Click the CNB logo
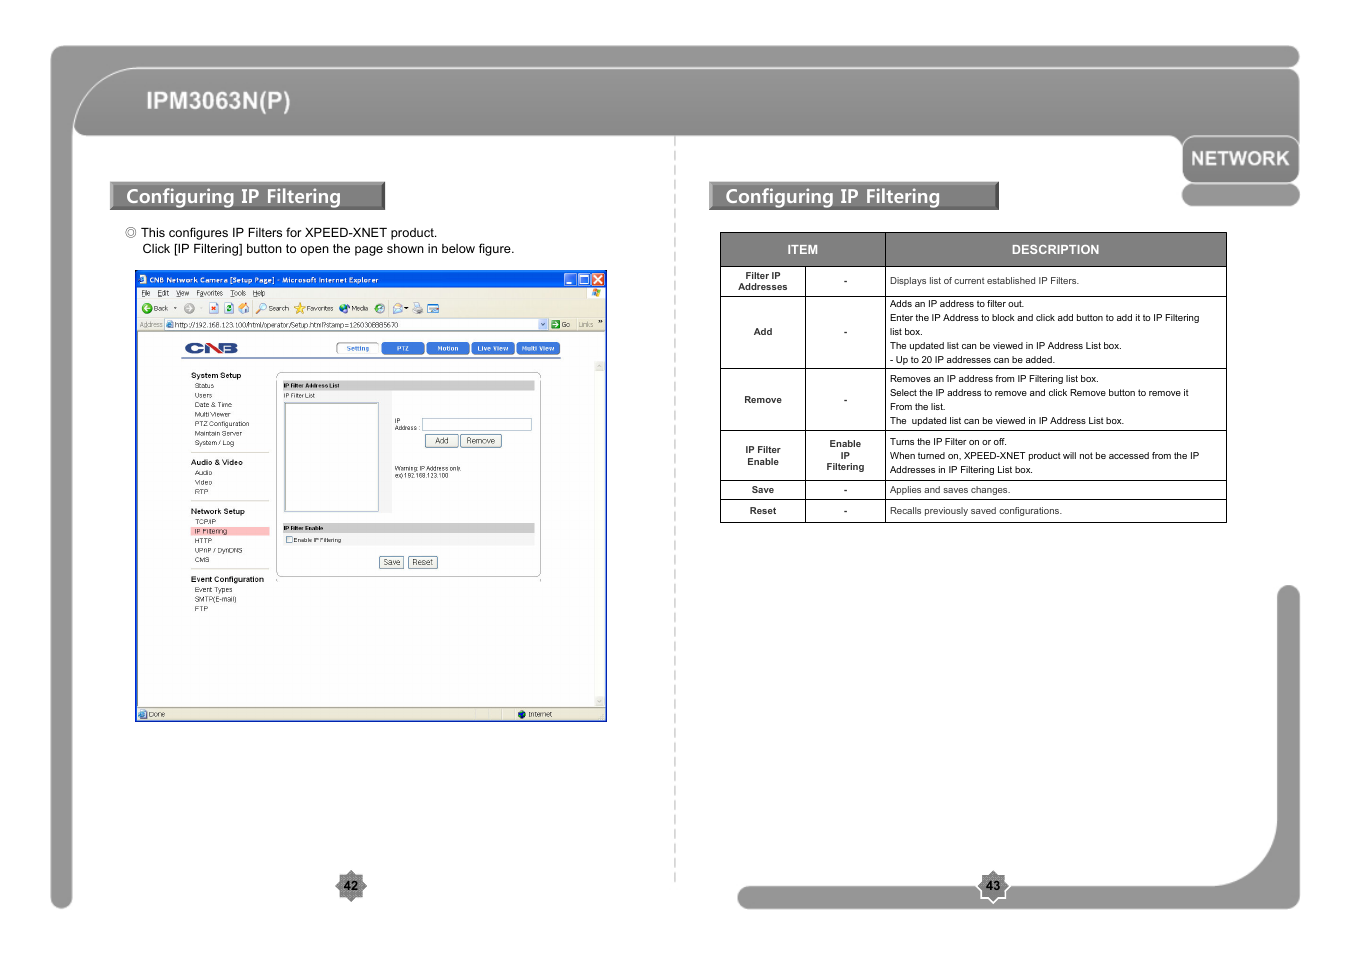This screenshot has height=954, width=1351. tap(211, 348)
